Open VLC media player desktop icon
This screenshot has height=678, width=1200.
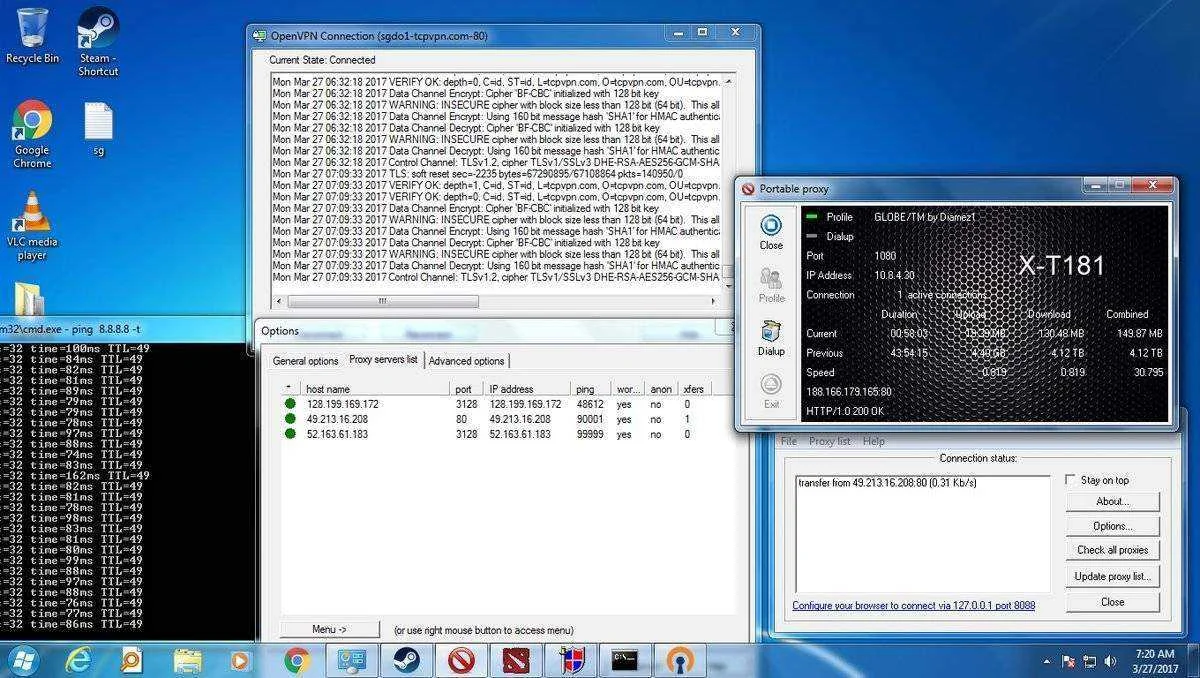(32, 226)
